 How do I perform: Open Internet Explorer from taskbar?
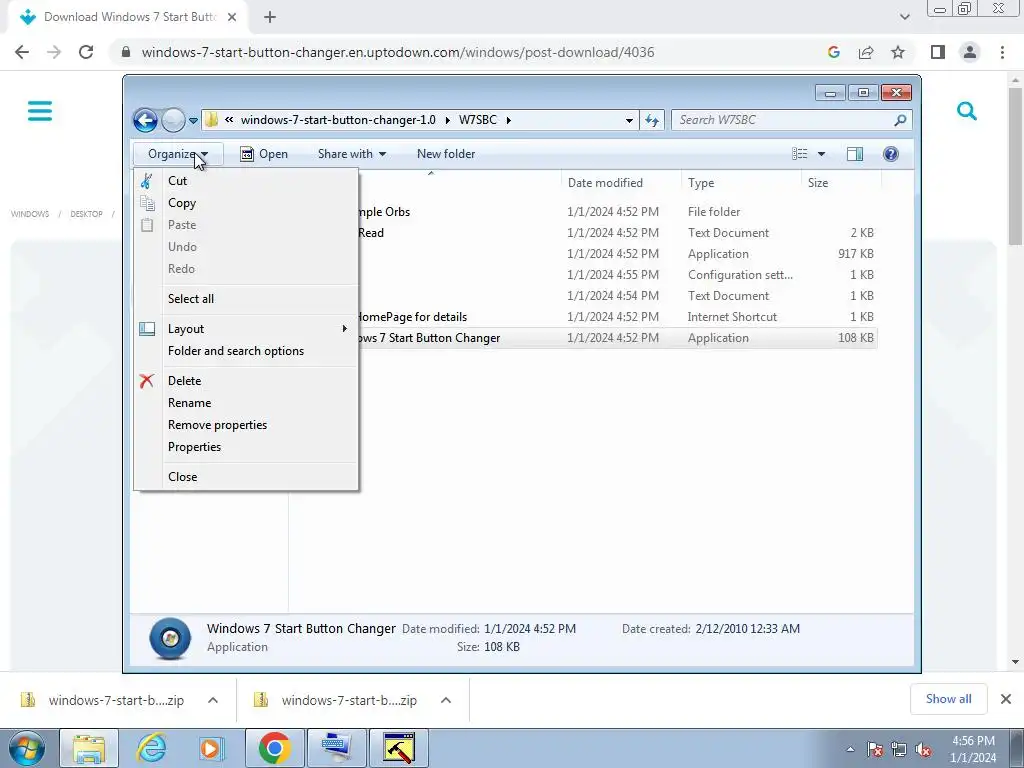pyautogui.click(x=151, y=748)
